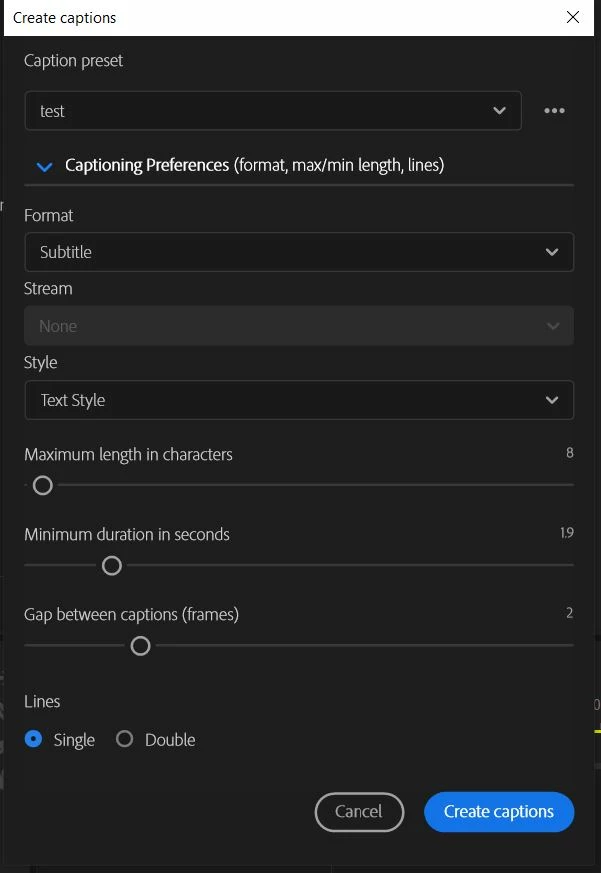Click the disabled Stream dropdown showing None
The width and height of the screenshot is (601, 873).
298,326
